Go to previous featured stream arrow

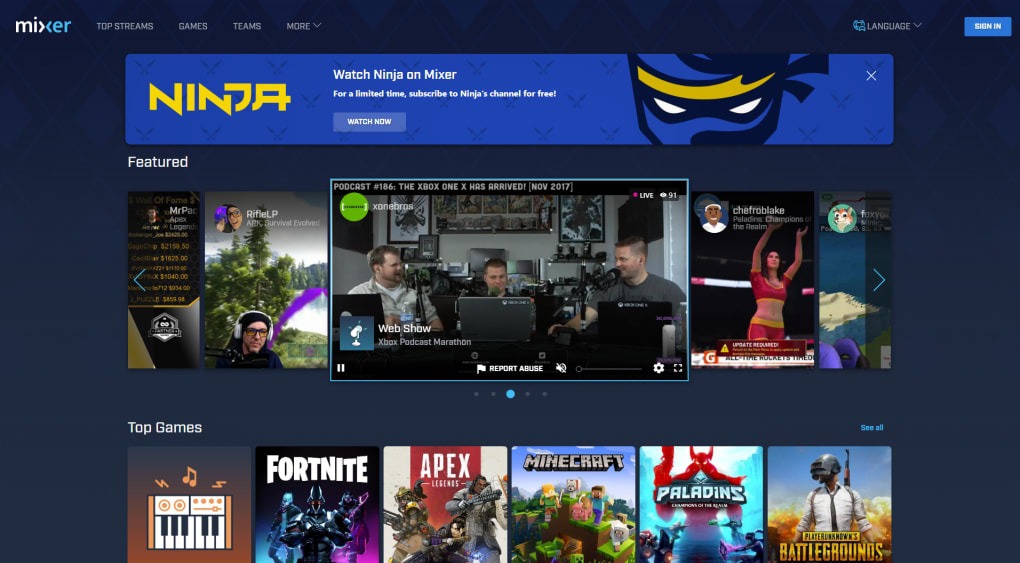139,280
